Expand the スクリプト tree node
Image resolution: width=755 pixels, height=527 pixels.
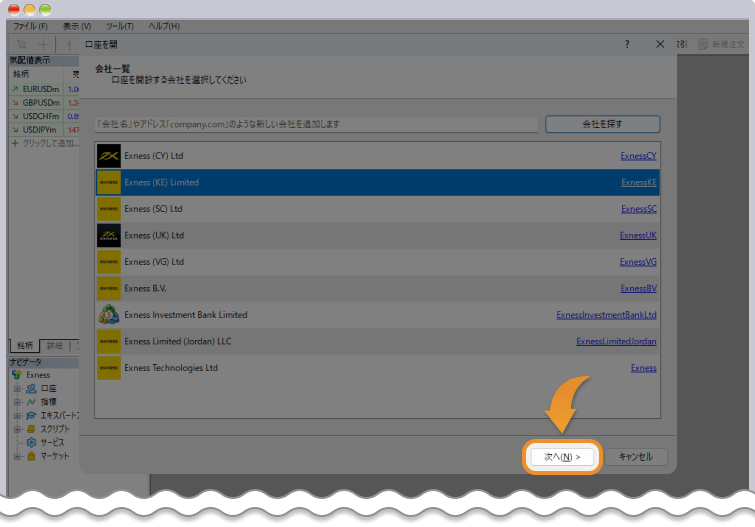click(x=17, y=429)
